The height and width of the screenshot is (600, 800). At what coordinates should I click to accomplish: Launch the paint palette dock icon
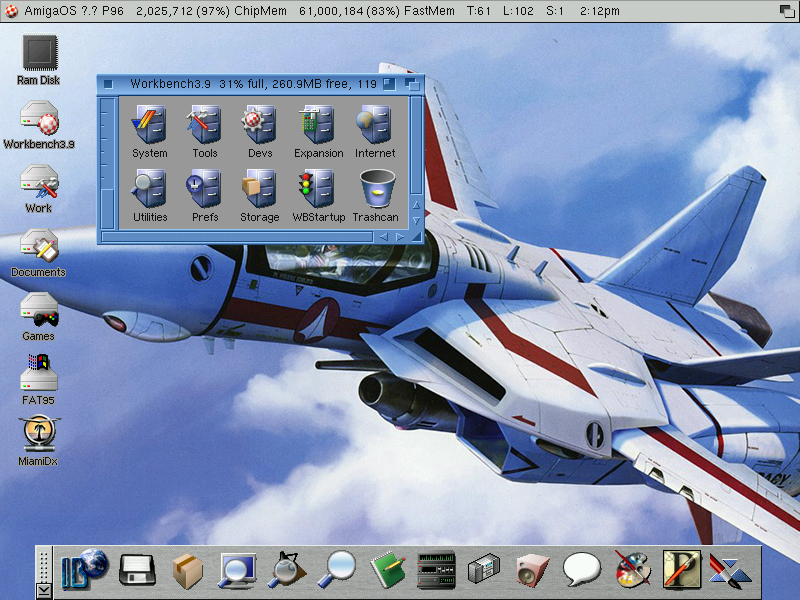point(633,569)
